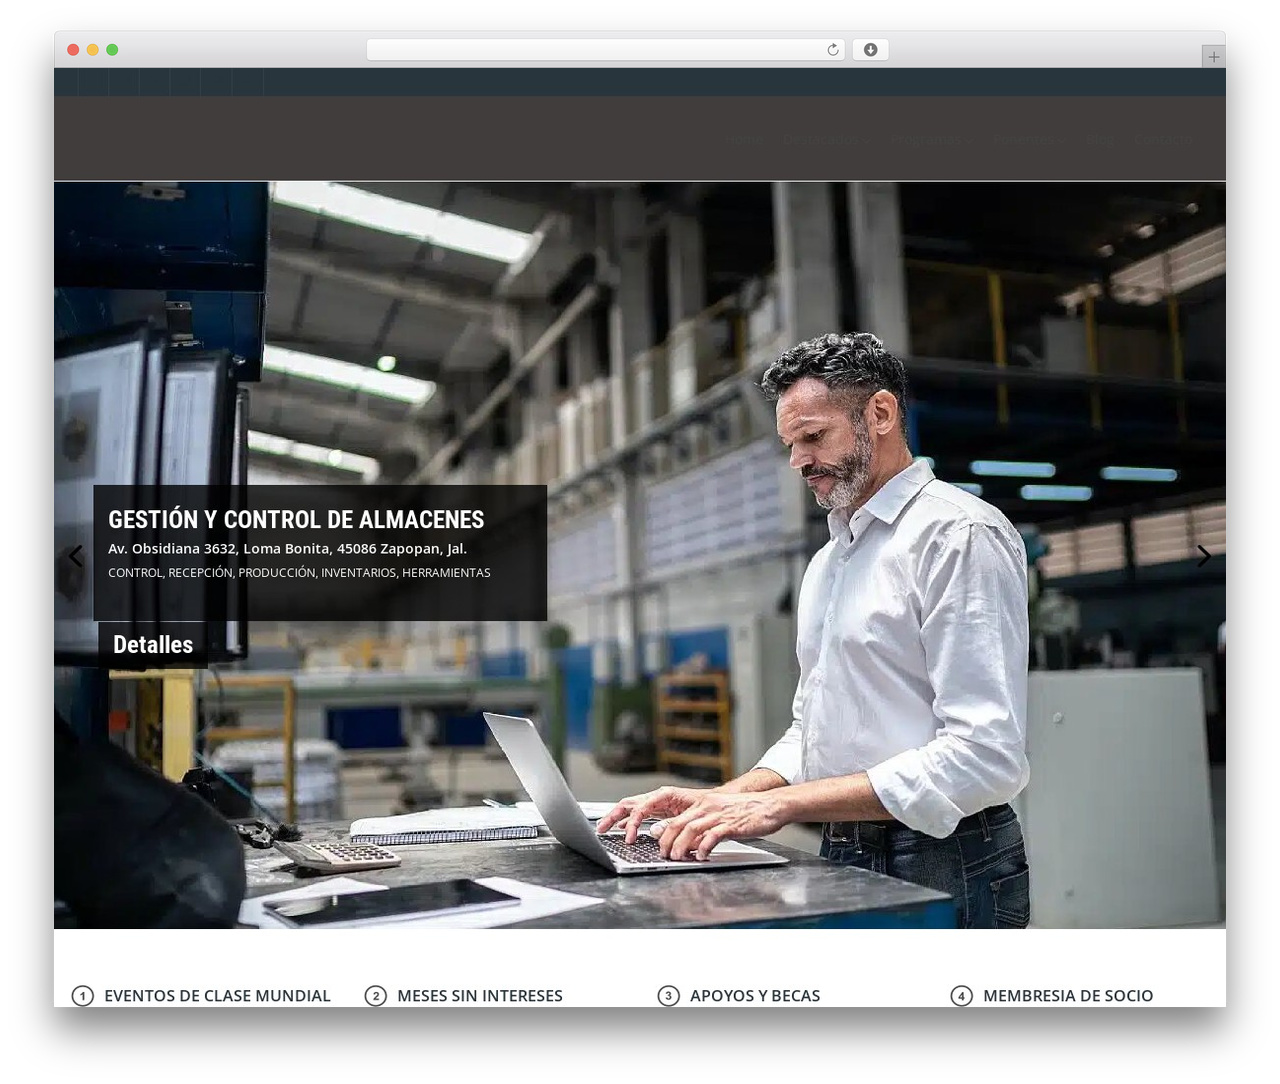
Task: Expand the Ponentes dropdown menu
Action: coord(1030,140)
